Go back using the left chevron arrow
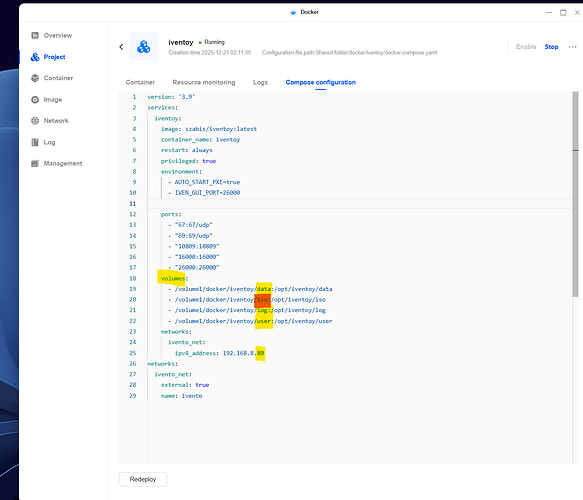The height and width of the screenshot is (500, 583). coord(121,47)
